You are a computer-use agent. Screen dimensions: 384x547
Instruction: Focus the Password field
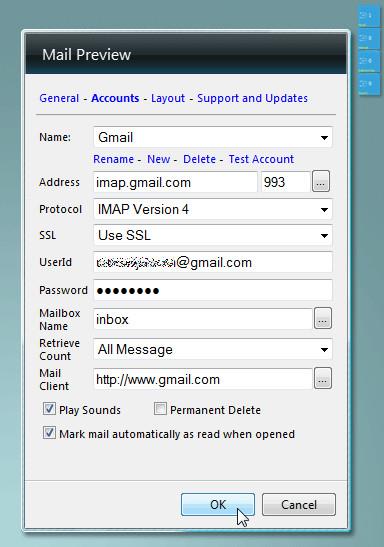(x=213, y=290)
